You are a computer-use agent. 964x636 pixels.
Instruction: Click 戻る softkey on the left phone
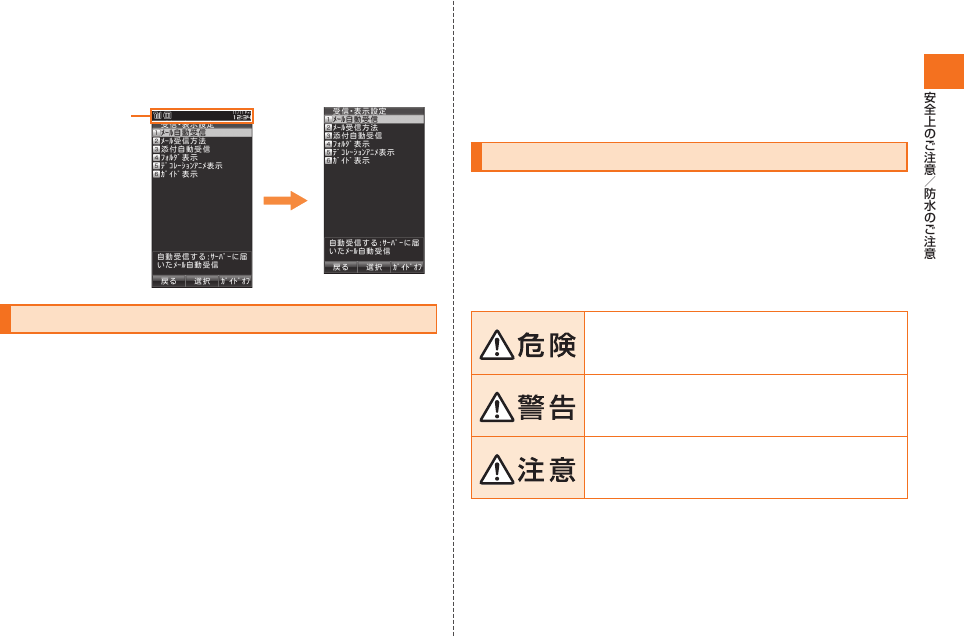[x=168, y=281]
